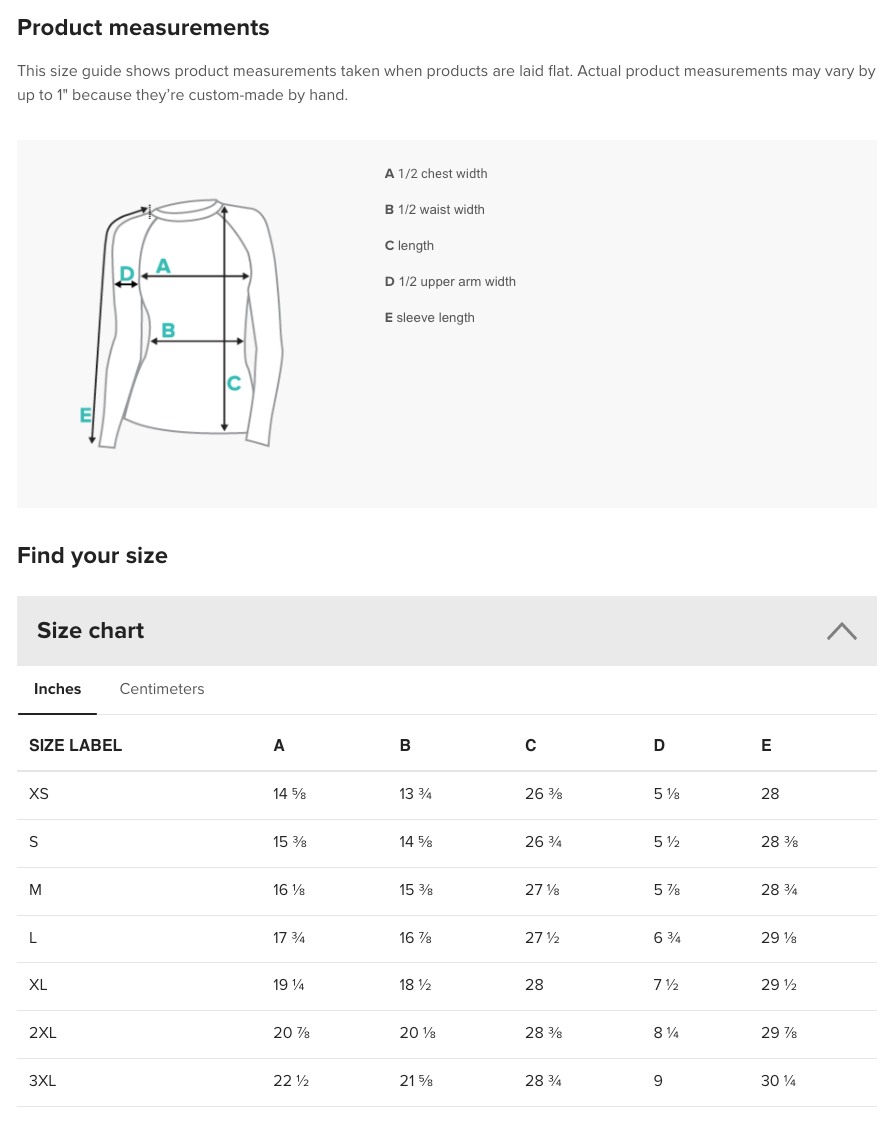
Task: Click the teal C length label on diagram
Action: [234, 383]
